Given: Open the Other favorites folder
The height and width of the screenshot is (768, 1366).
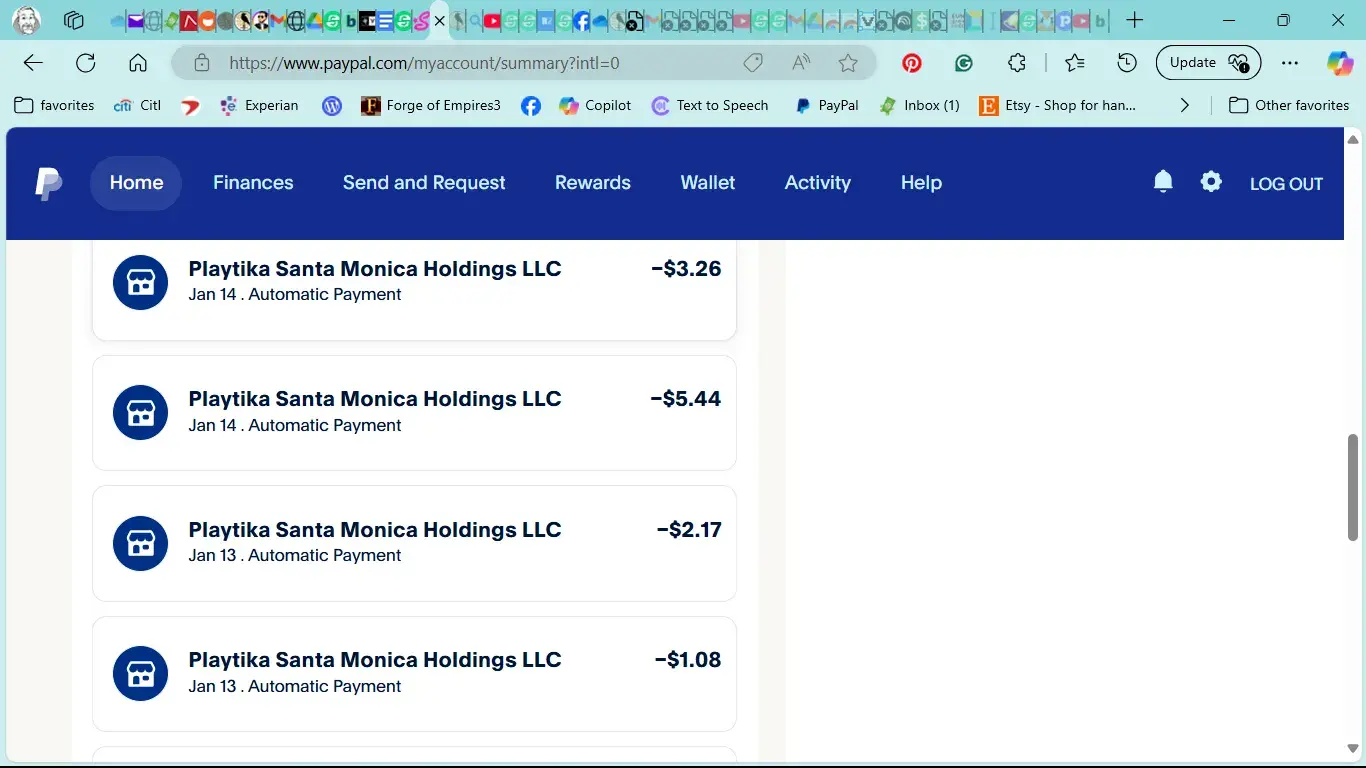Looking at the screenshot, I should point(1289,105).
